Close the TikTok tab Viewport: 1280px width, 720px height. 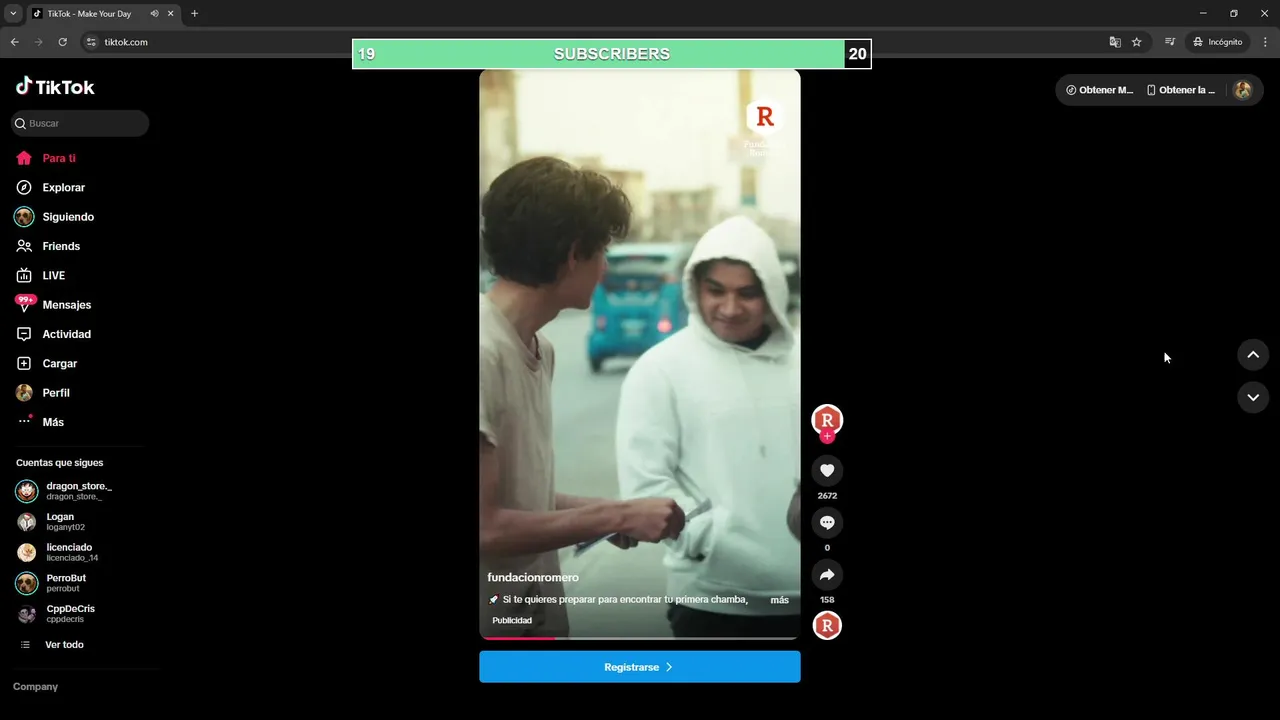coord(171,14)
